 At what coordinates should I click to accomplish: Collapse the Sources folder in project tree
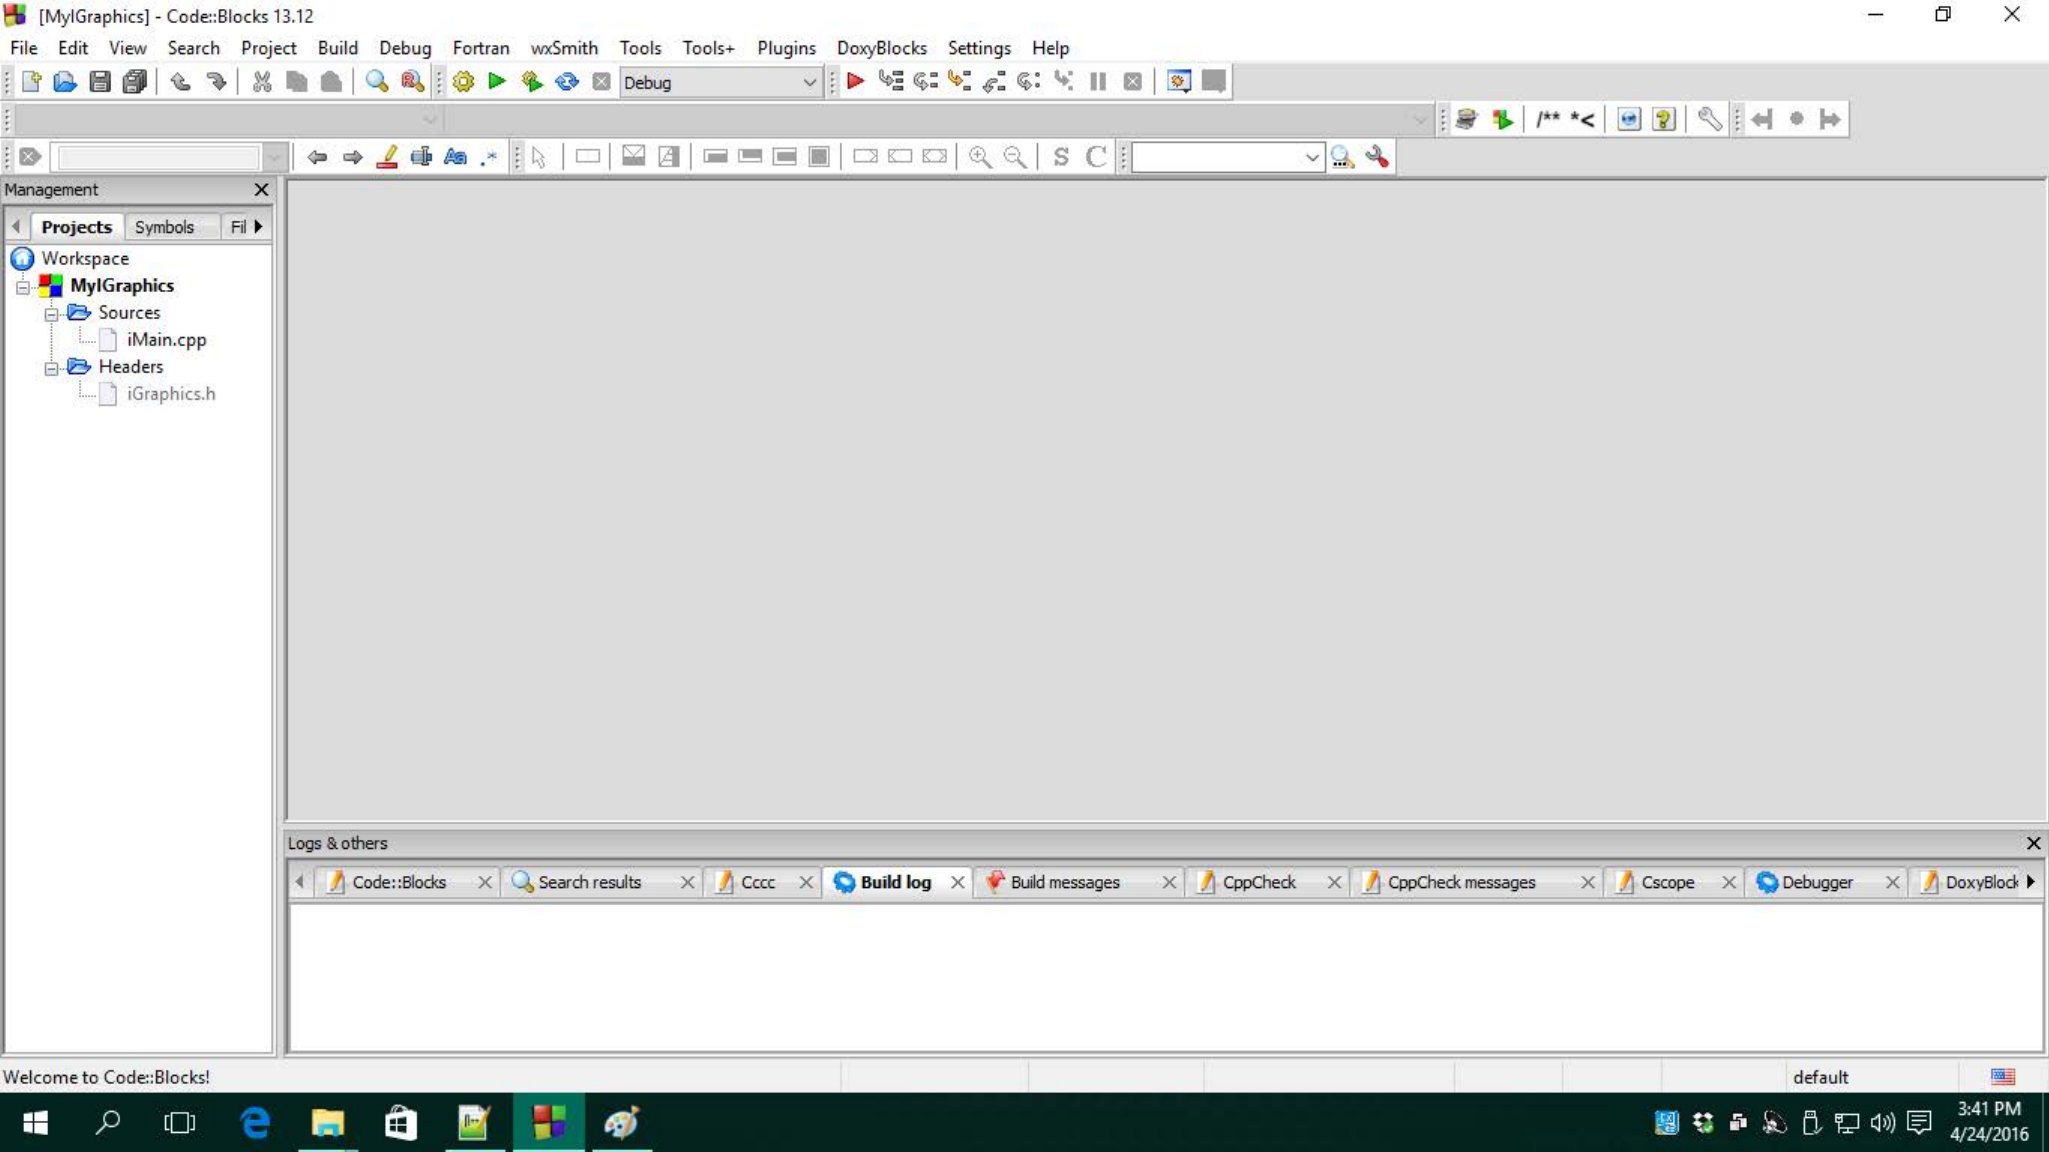(x=51, y=314)
